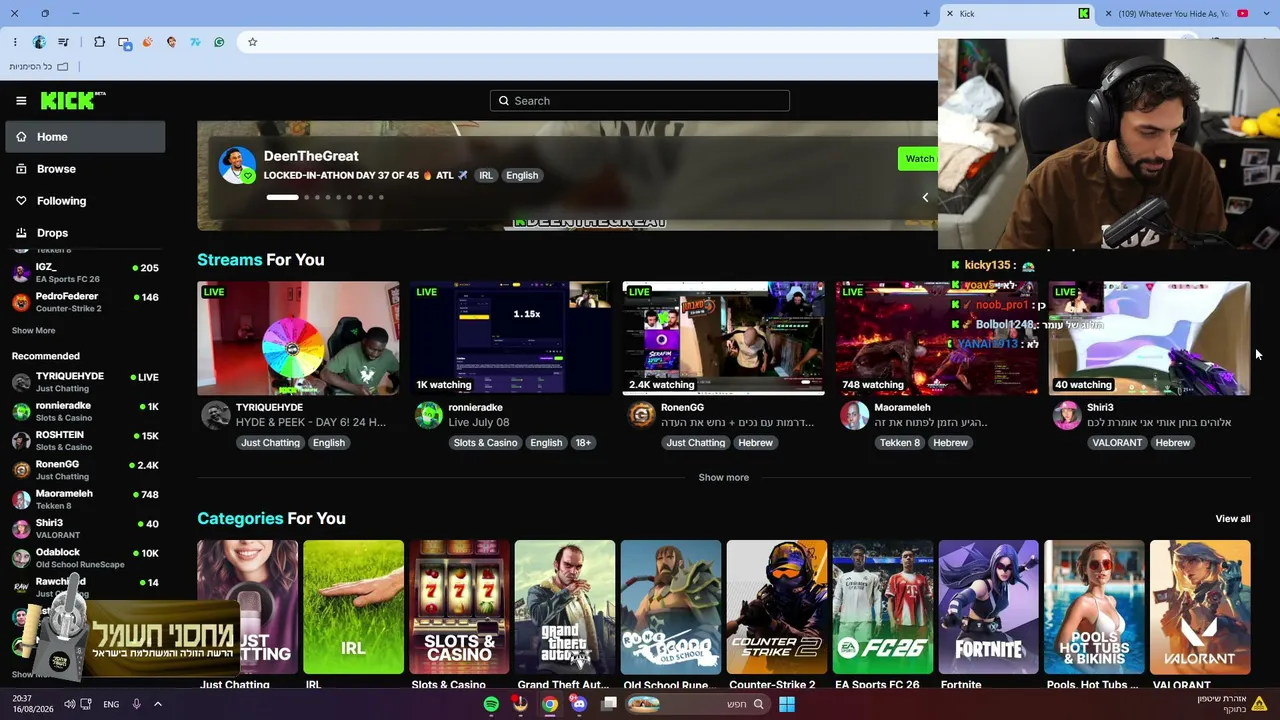Switch to the Kick browser tab
The height and width of the screenshot is (720, 1280).
pos(1018,14)
